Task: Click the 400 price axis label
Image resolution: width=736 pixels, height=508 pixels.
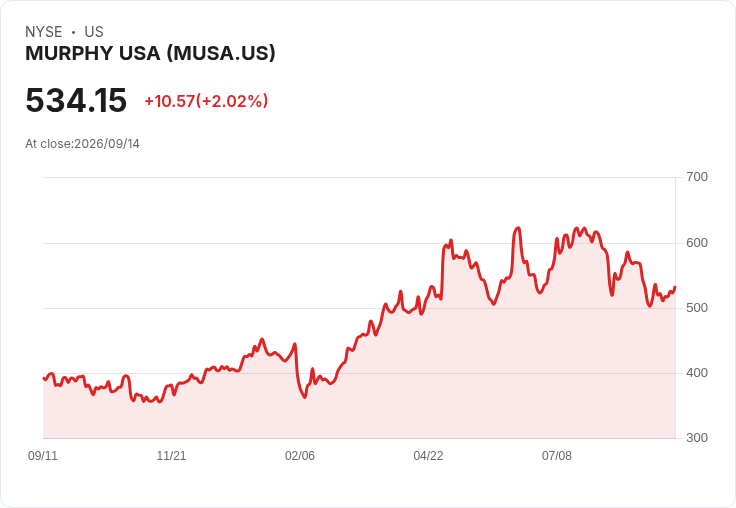Action: pos(697,373)
